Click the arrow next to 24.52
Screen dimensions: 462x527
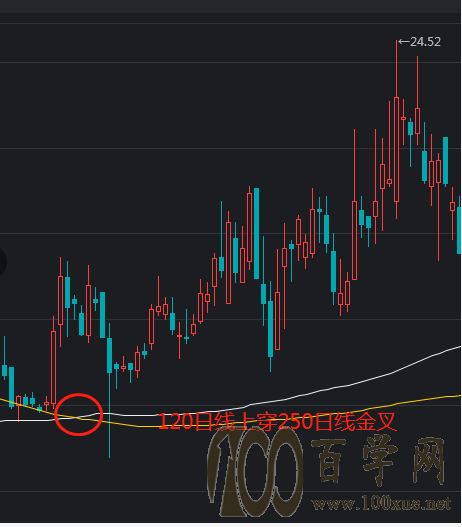[404, 42]
